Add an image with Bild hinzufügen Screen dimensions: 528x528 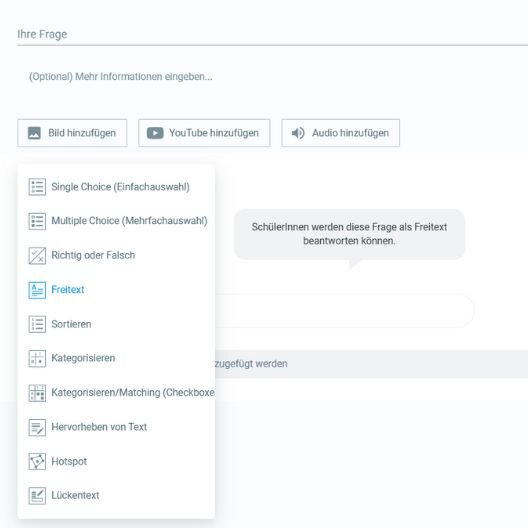[72, 133]
